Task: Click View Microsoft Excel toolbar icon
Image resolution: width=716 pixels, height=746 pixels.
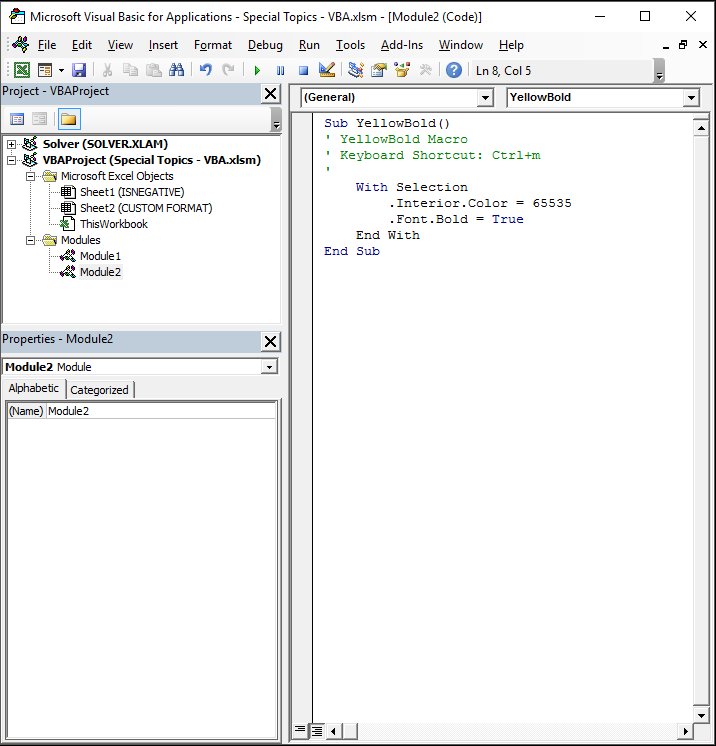Action: 21,70
